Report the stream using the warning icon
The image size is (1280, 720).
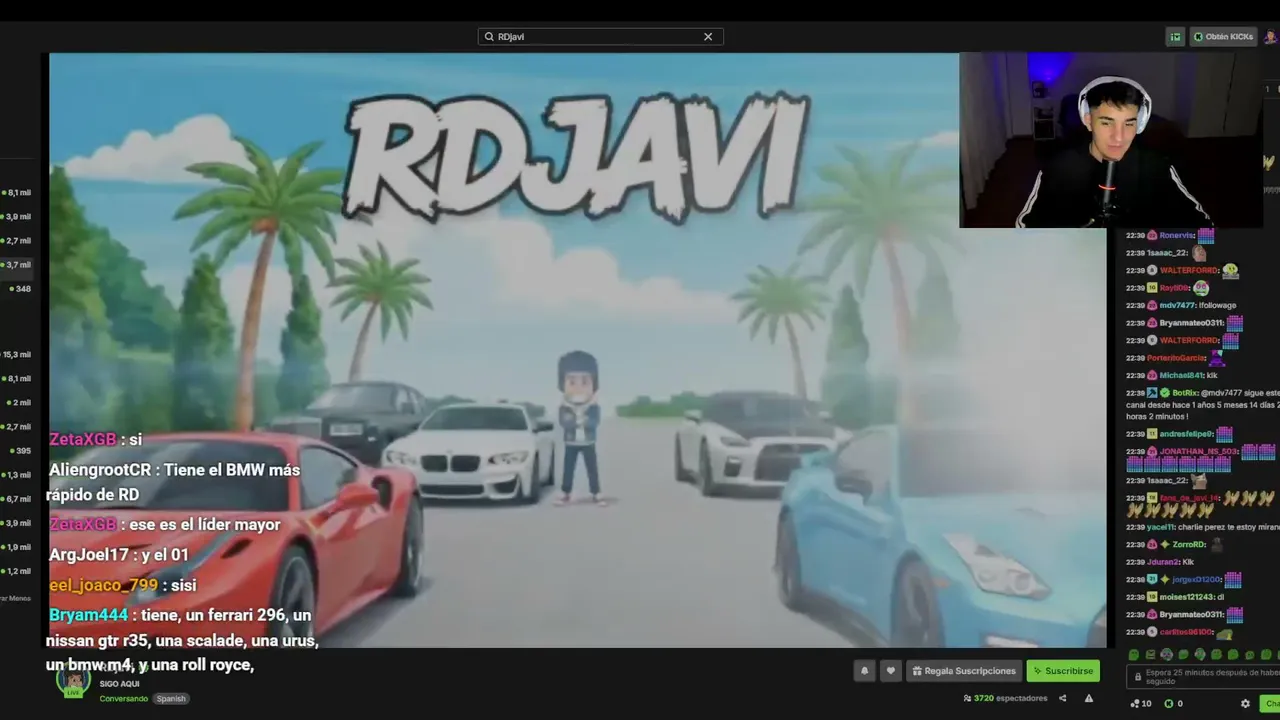tap(1089, 698)
